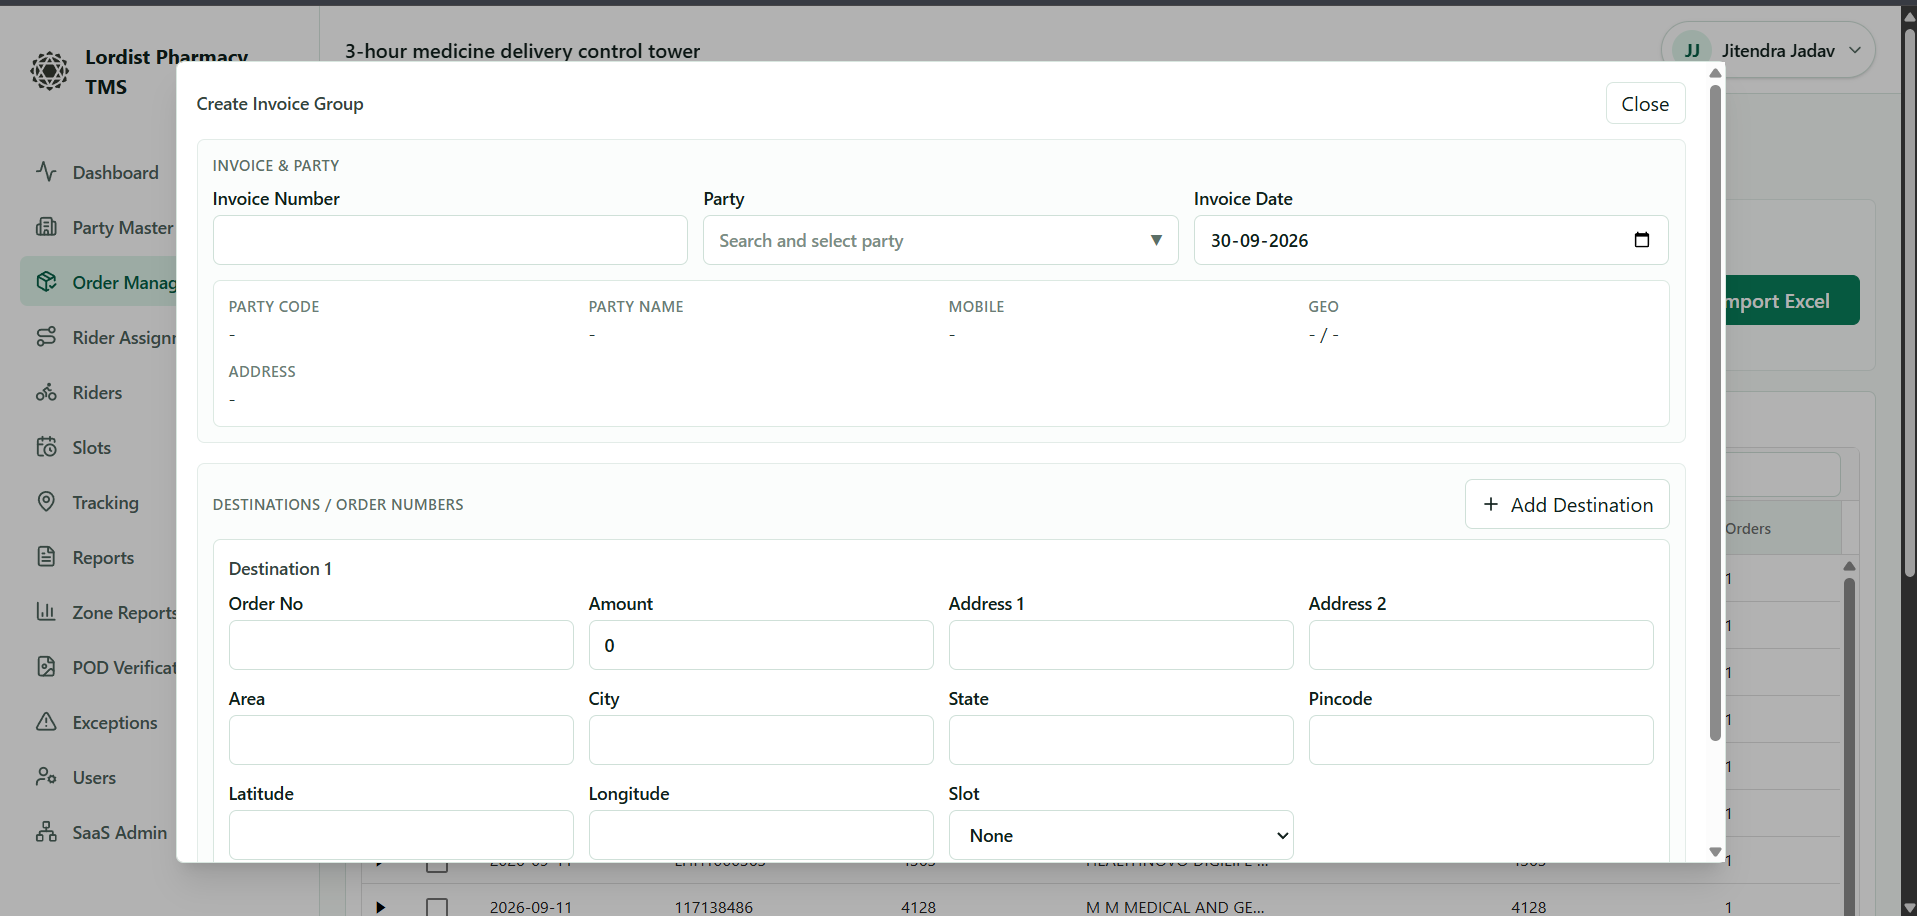Image resolution: width=1917 pixels, height=916 pixels.
Task: Go to Dashboard in the sidebar
Action: click(115, 173)
